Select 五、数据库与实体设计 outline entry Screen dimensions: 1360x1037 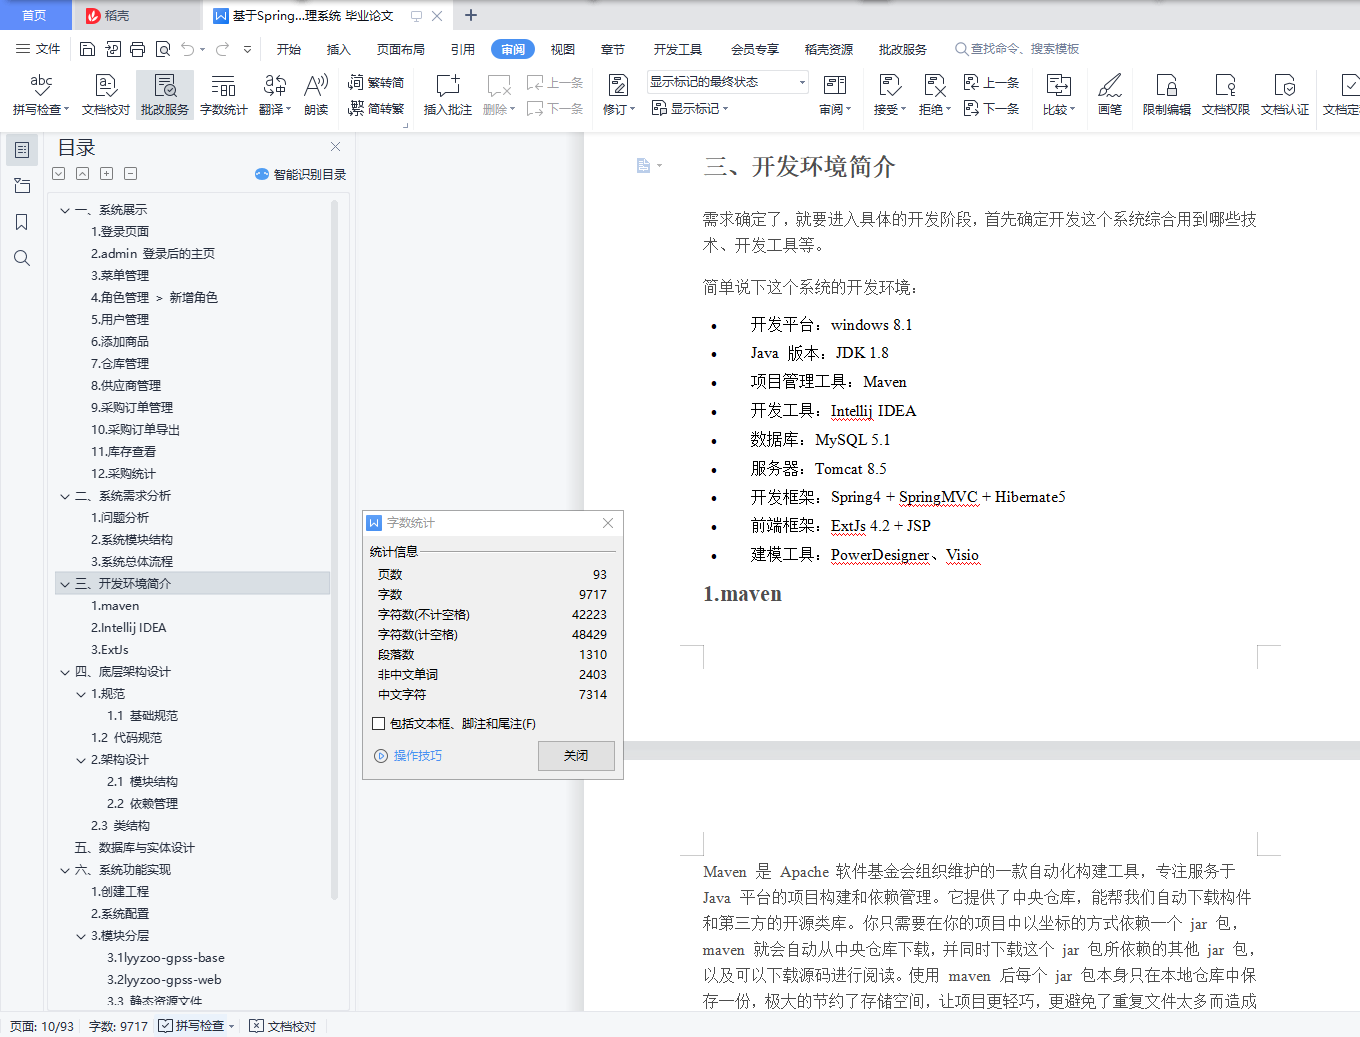click(134, 848)
